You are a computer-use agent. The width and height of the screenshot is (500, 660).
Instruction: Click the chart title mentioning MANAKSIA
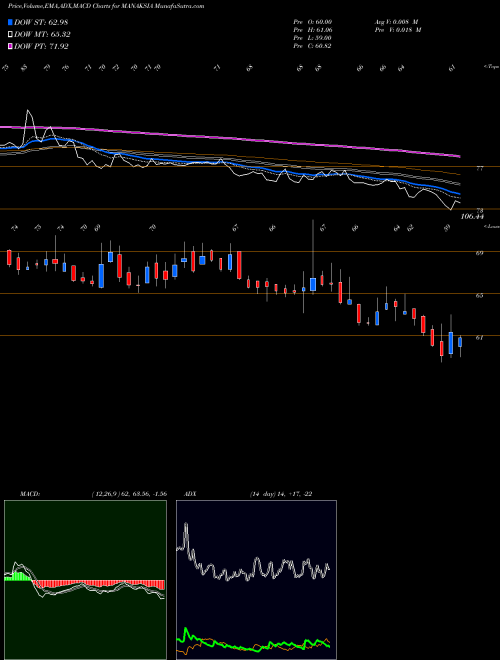pos(106,6)
